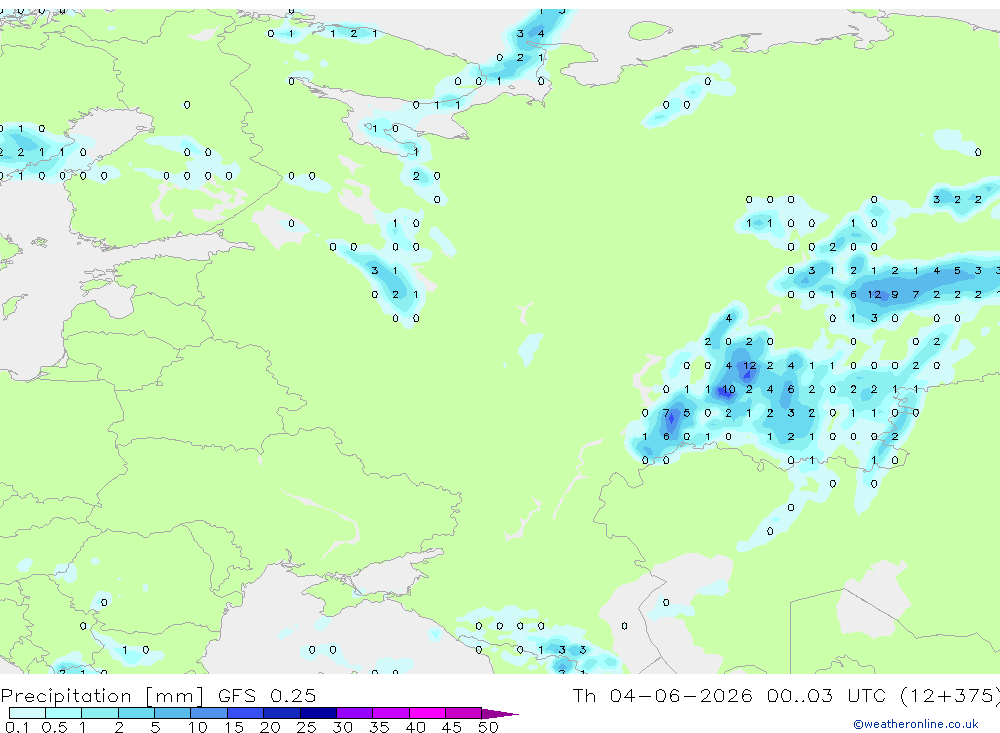Click the 30–35 mm violet legend swatch

click(355, 713)
